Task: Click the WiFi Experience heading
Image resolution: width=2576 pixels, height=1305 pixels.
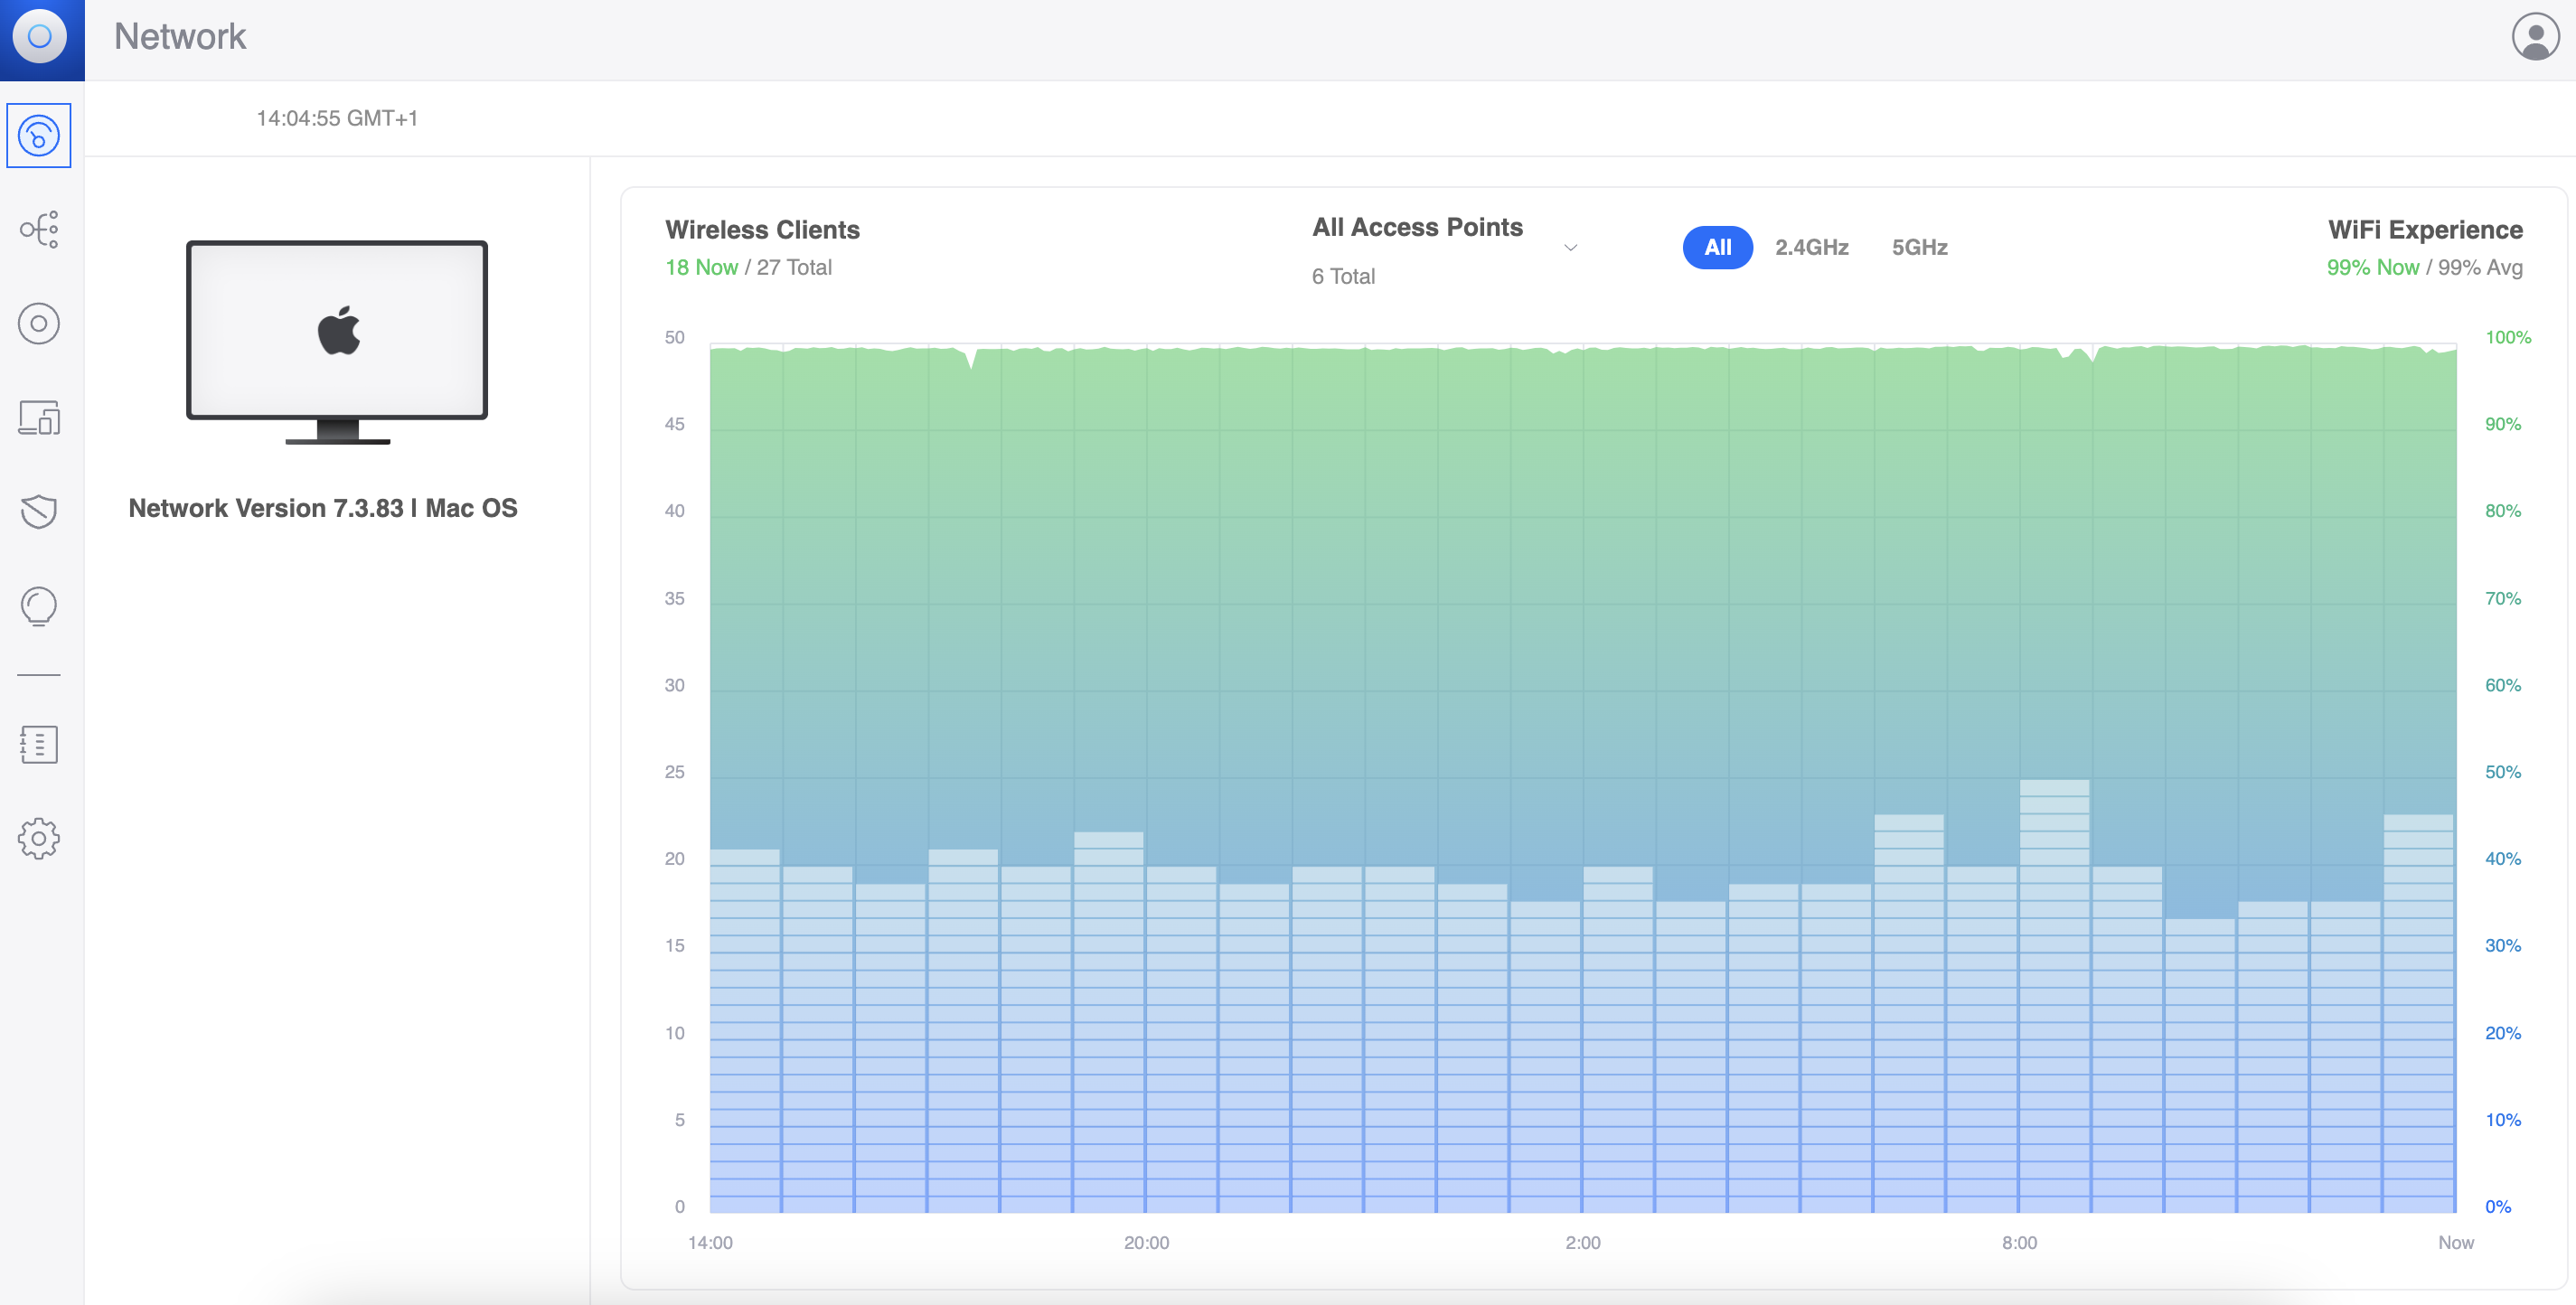Action: click(x=2425, y=229)
